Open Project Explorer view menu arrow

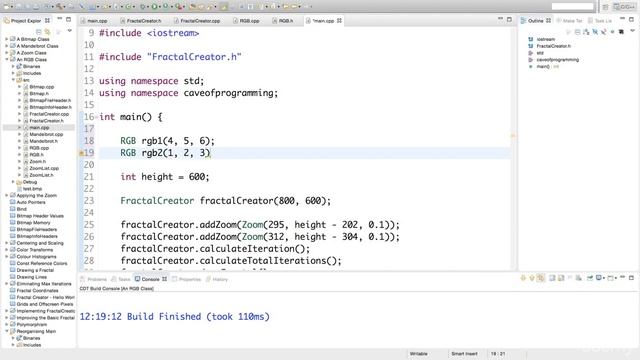click(x=69, y=31)
